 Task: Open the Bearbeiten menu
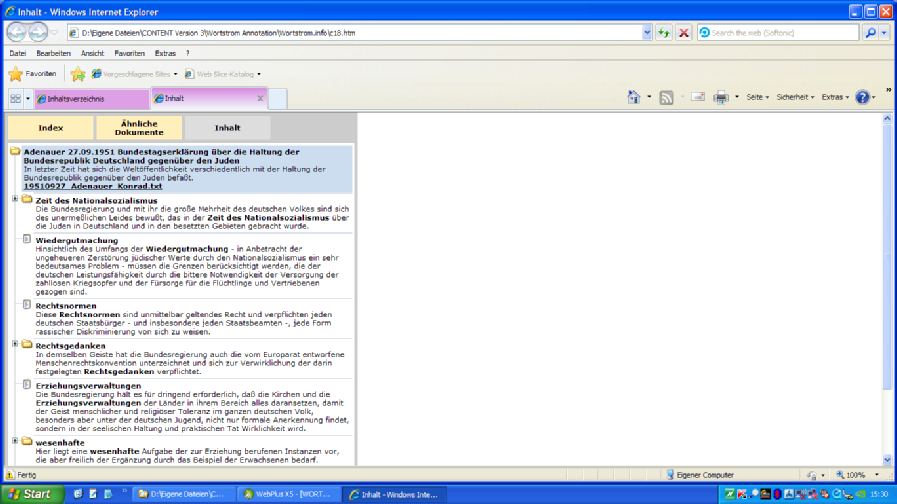(53, 53)
